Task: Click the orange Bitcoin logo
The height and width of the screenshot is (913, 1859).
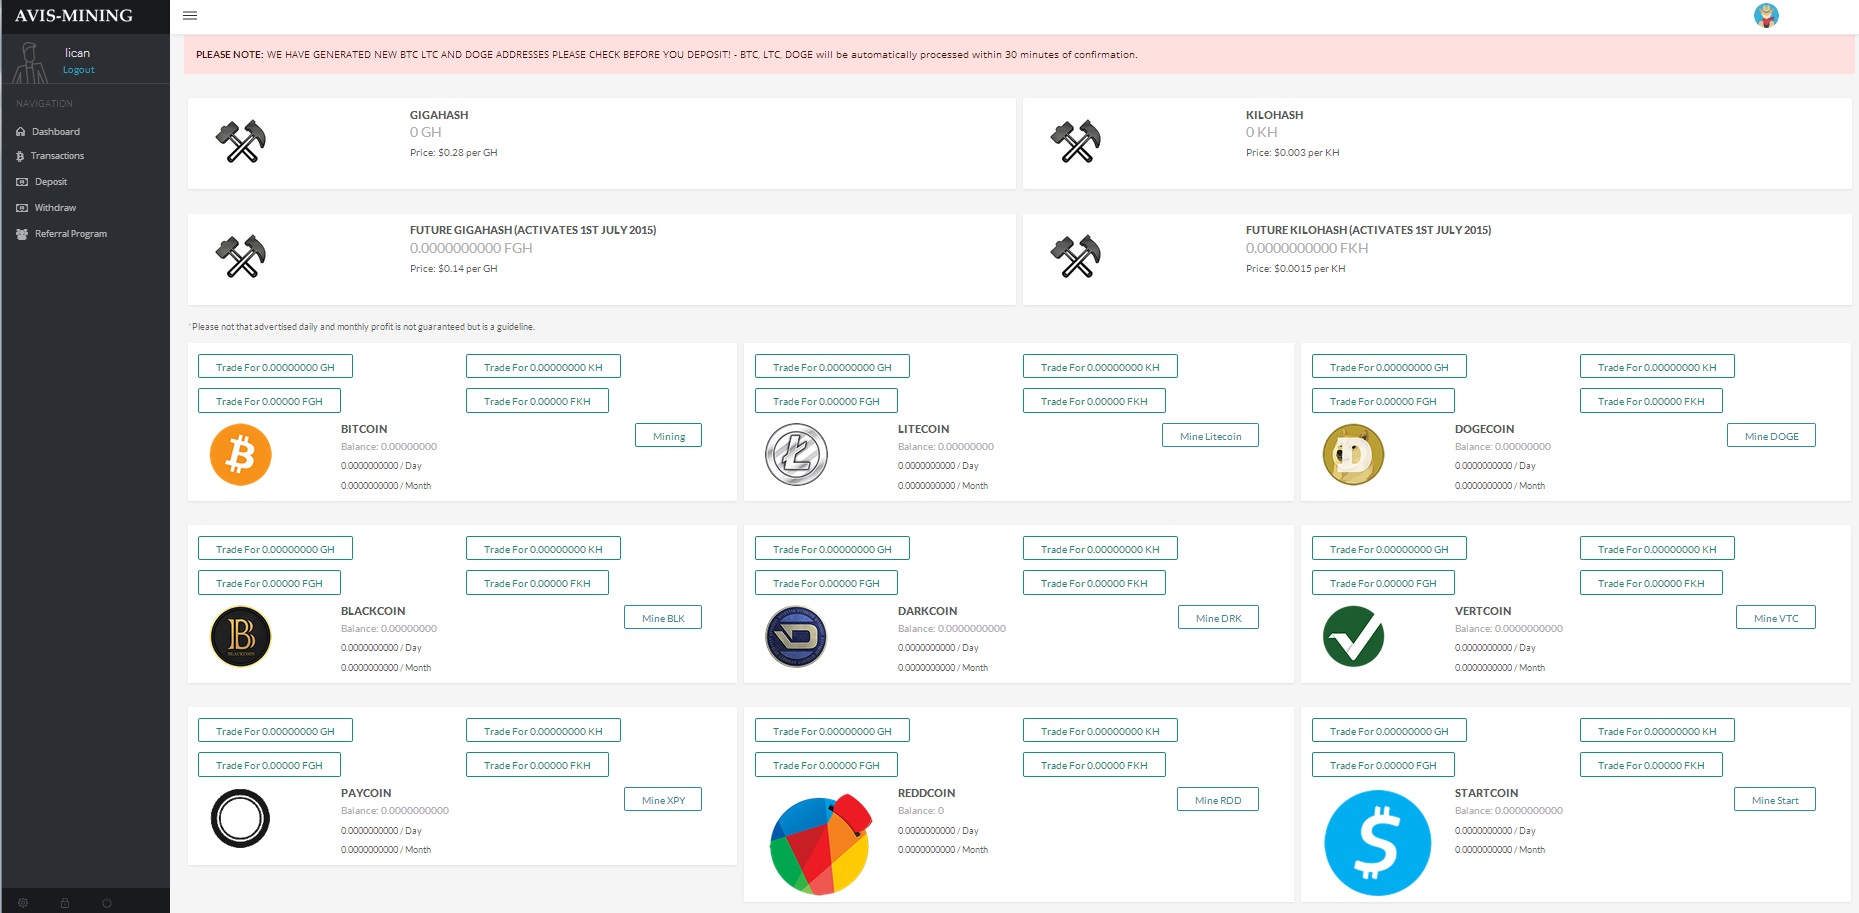Action: pyautogui.click(x=240, y=455)
